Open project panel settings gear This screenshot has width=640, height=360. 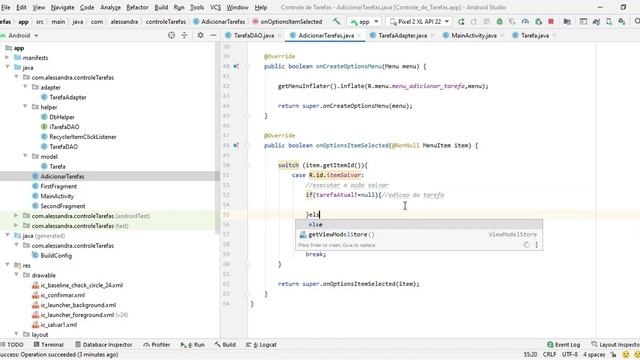[x=200, y=36]
